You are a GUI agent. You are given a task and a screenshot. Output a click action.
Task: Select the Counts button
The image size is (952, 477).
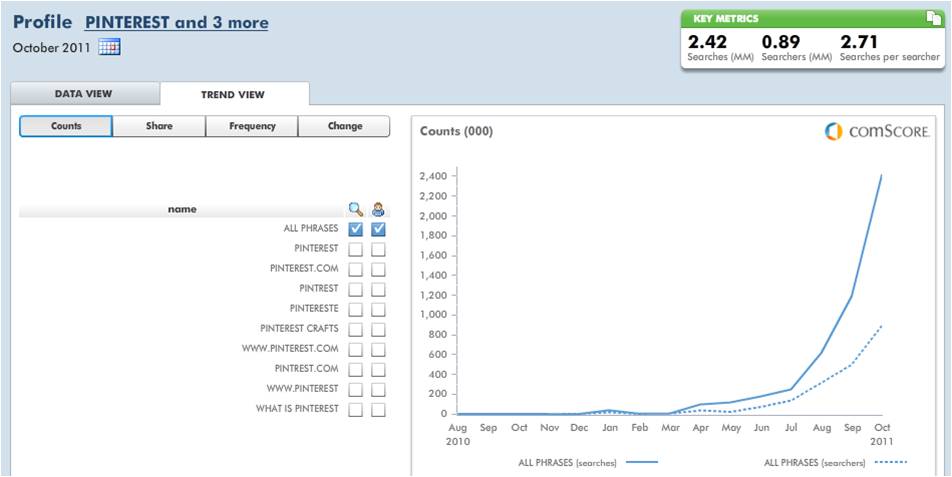(x=66, y=126)
